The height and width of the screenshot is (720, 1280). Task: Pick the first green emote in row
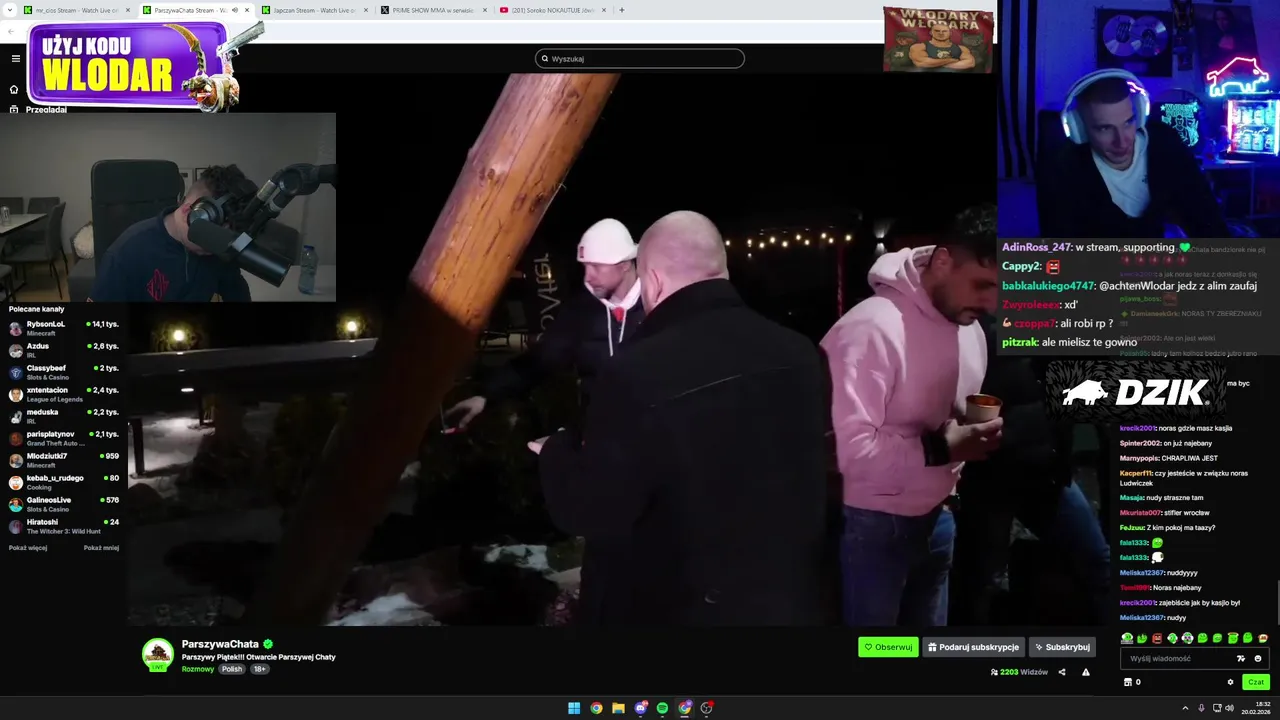1127,638
